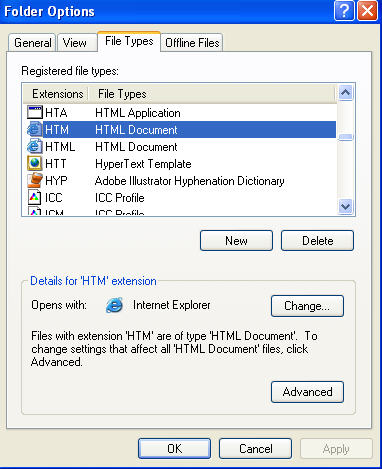Select the HTML extension text

60,147
